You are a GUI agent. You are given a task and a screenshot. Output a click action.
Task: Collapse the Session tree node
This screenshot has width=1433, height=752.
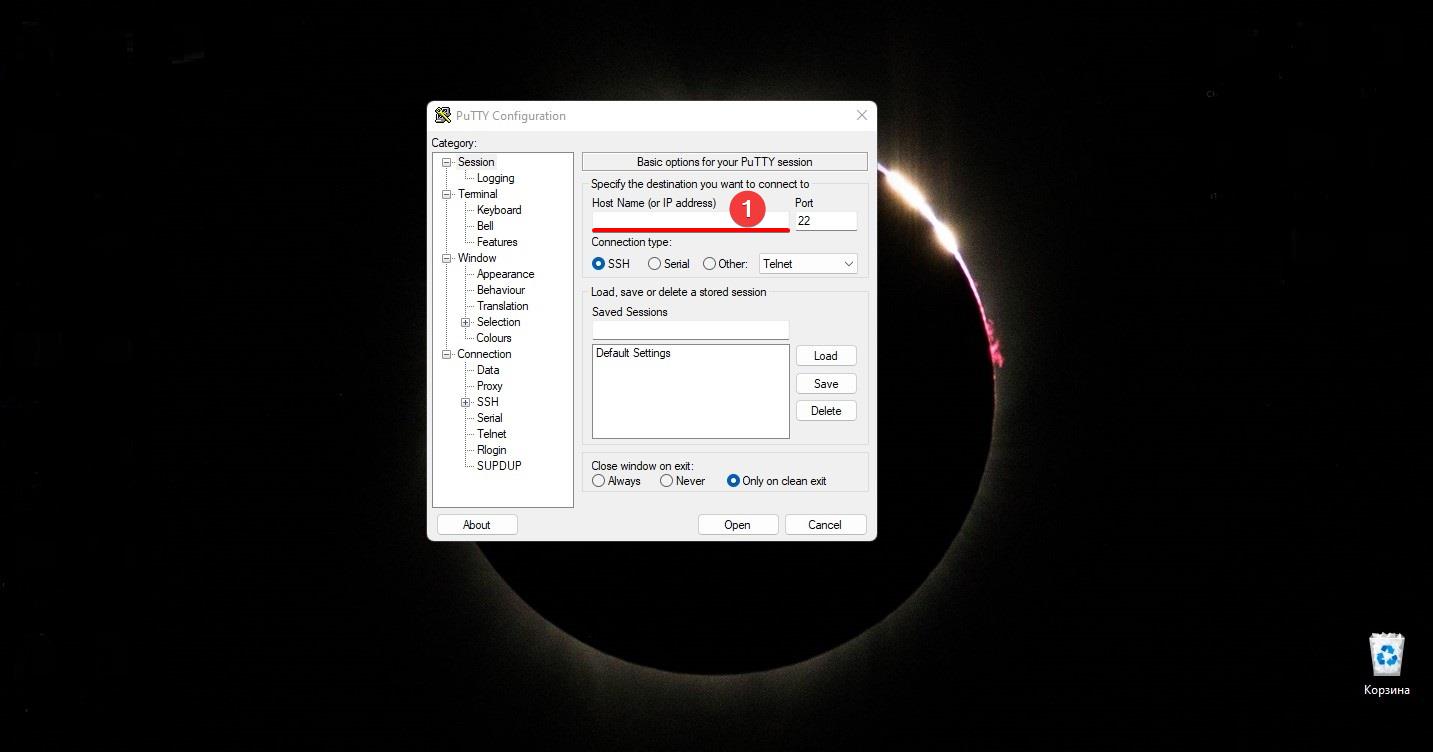(447, 162)
